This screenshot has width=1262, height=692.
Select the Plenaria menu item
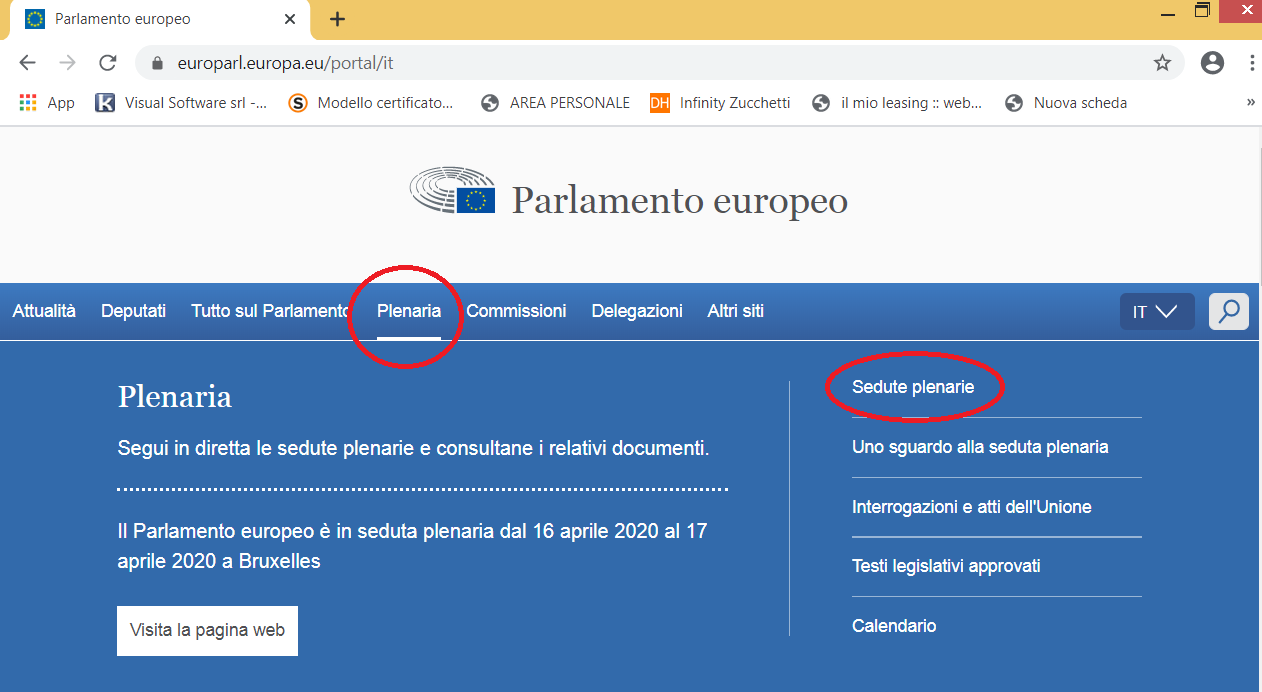[409, 311]
